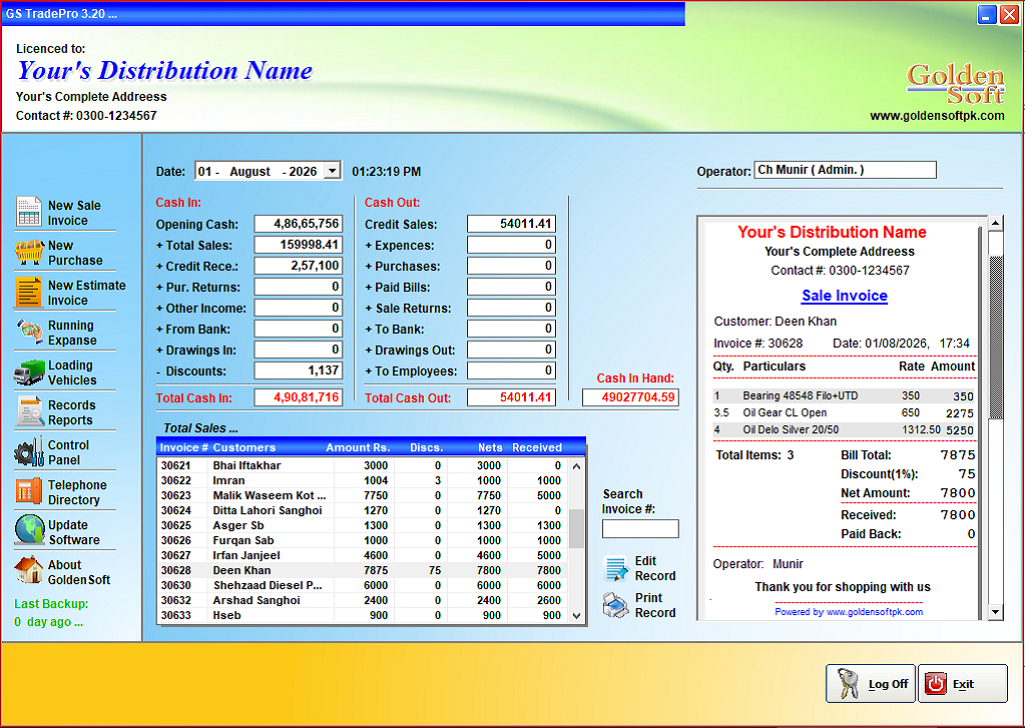Click the Exit button
This screenshot has height=728, width=1025.
pyautogui.click(x=963, y=684)
